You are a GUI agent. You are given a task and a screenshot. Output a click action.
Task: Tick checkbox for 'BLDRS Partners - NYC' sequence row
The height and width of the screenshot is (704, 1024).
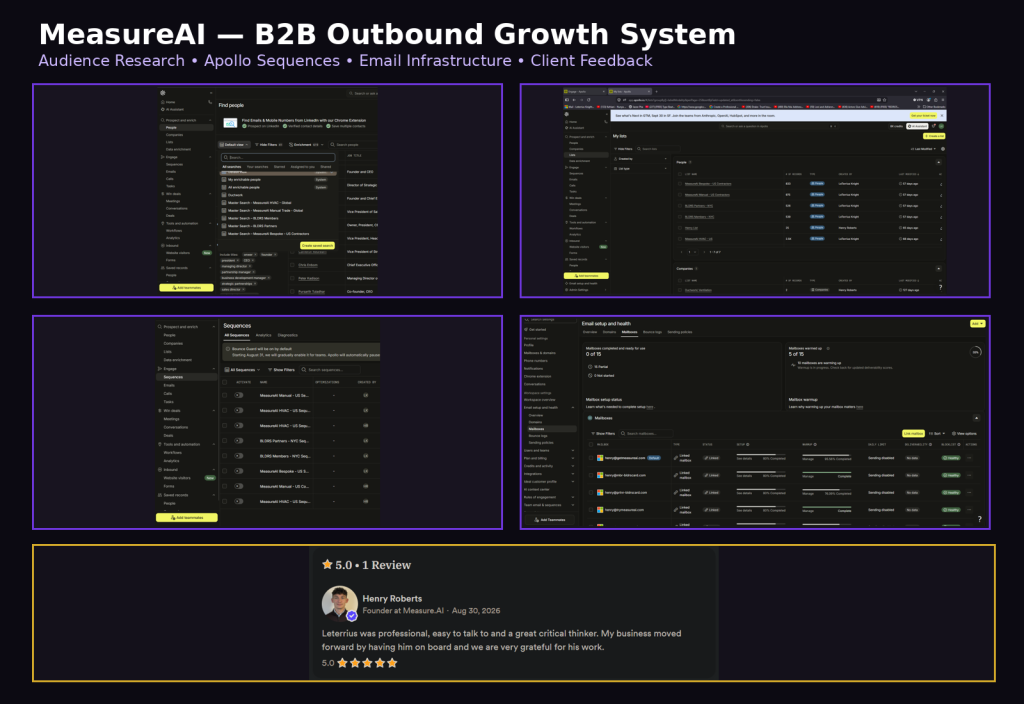225,441
